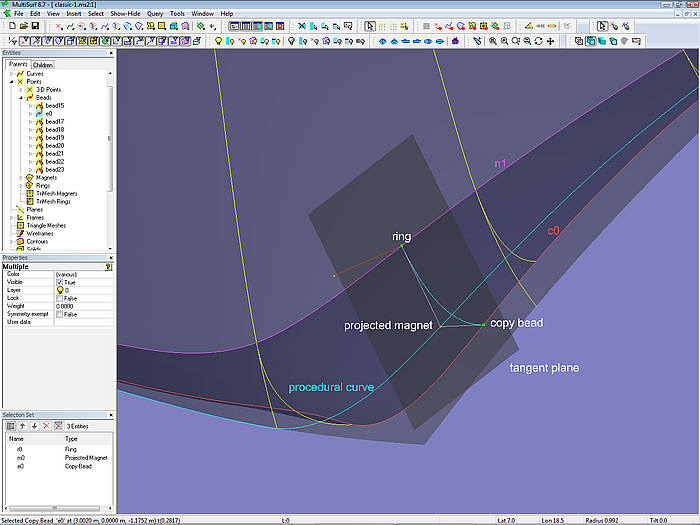Click the rotate view icon
This screenshot has width=700, height=525.
pyautogui.click(x=539, y=41)
